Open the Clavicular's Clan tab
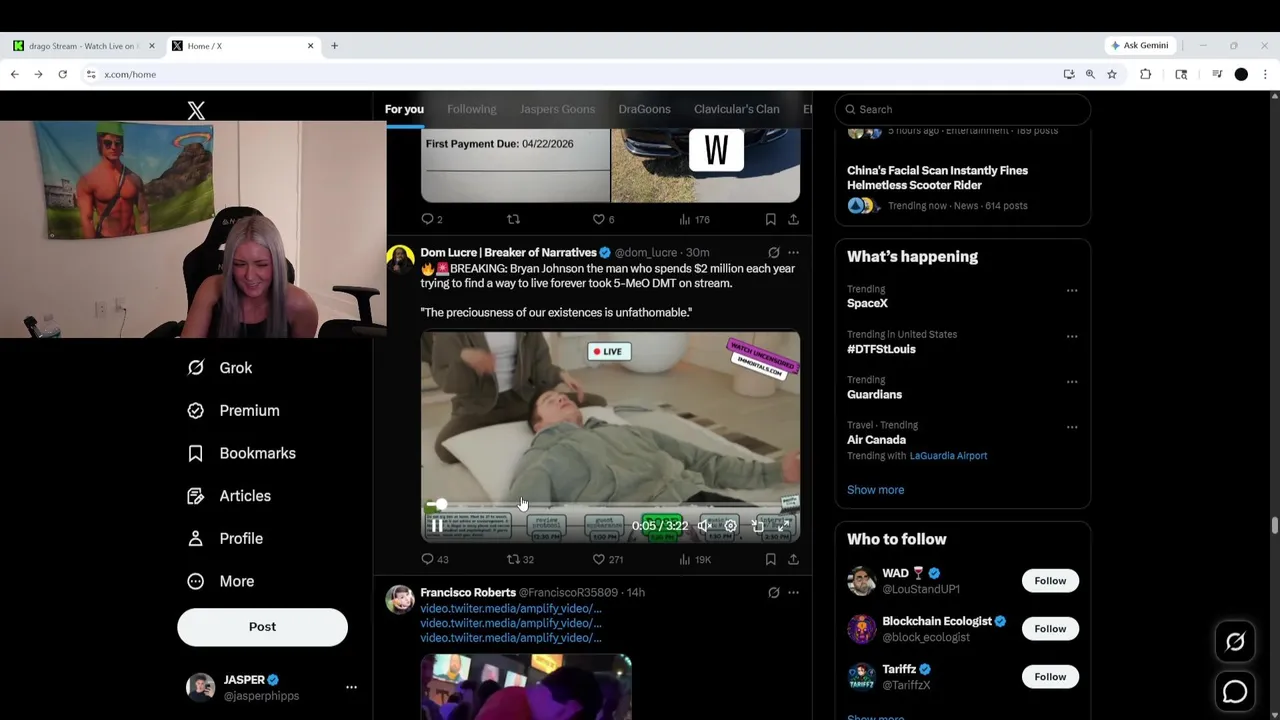The width and height of the screenshot is (1280, 720). (x=736, y=109)
